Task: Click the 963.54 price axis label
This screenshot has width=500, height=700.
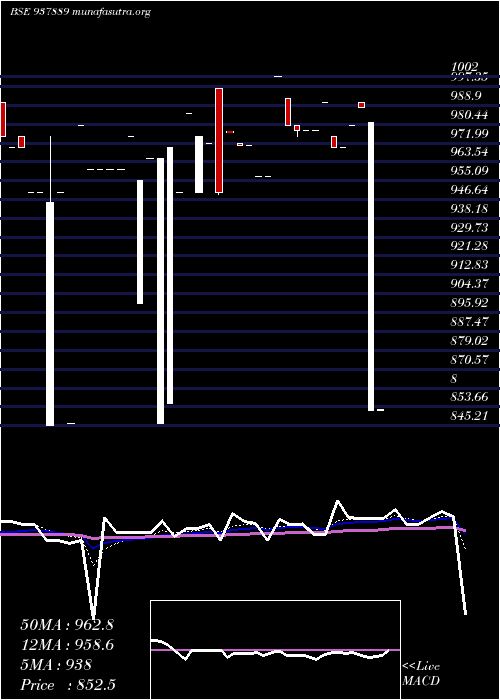Action: [x=469, y=152]
